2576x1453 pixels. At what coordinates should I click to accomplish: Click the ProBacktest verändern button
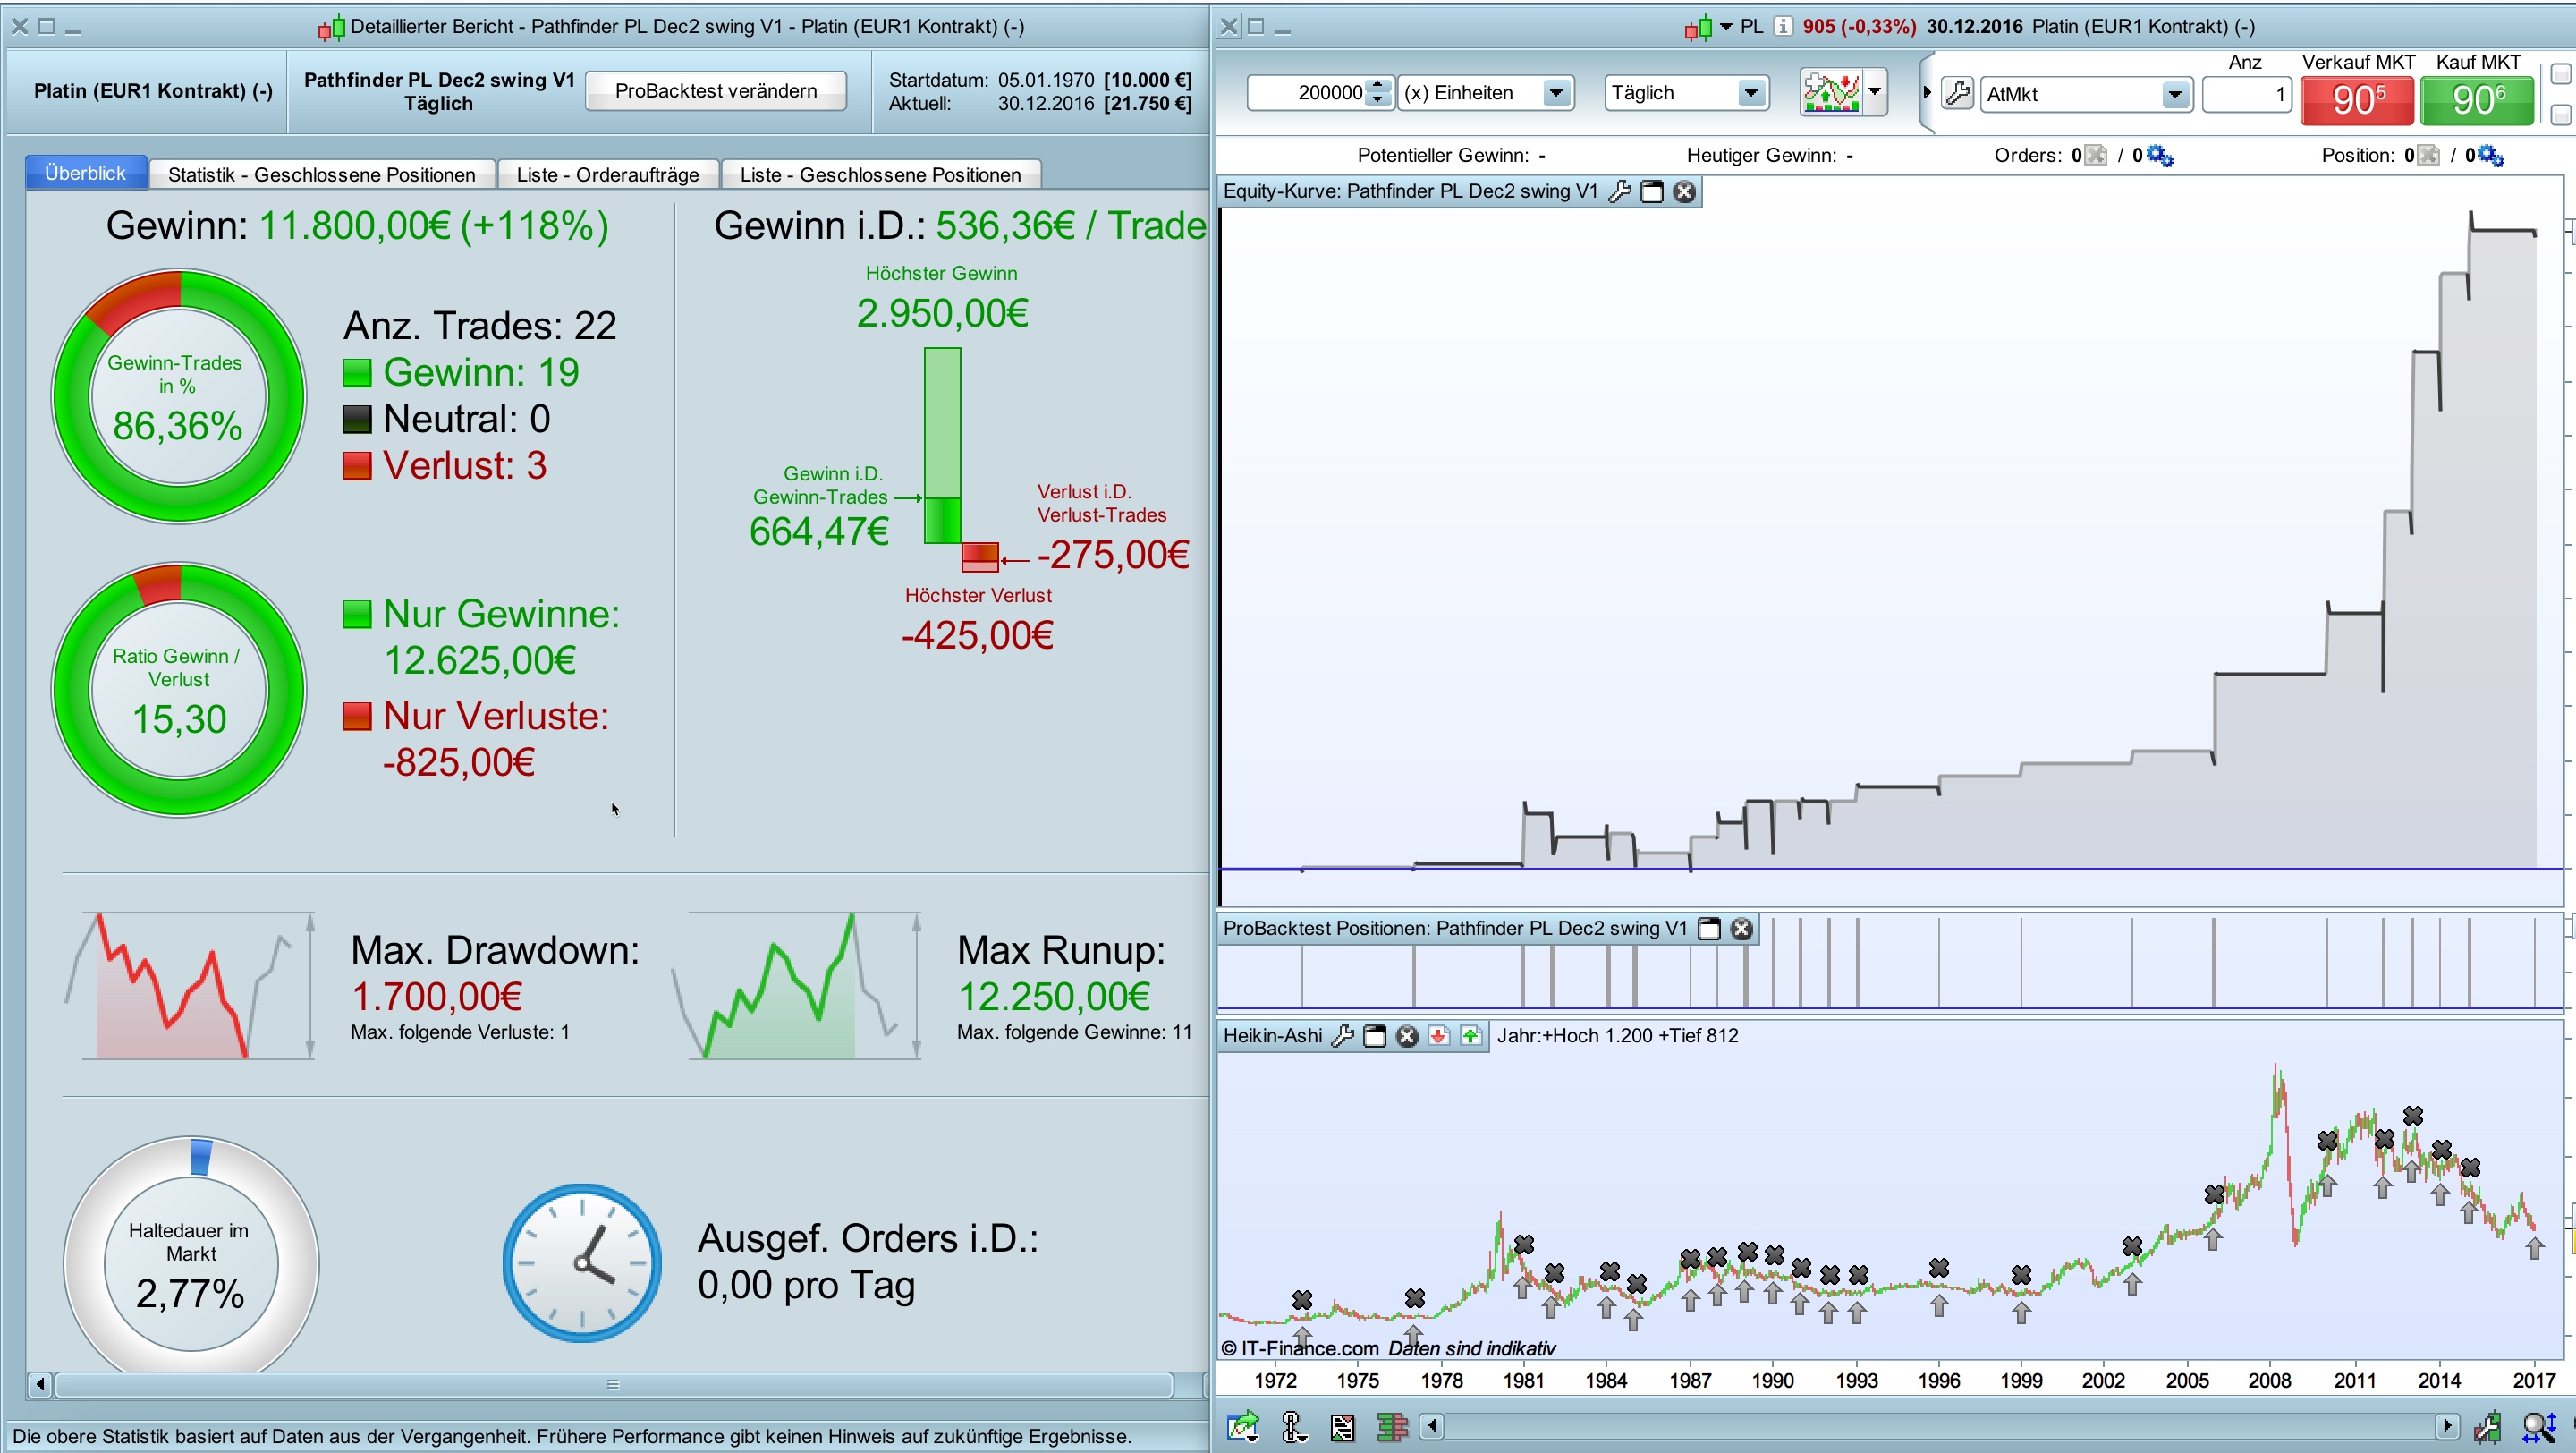tap(715, 91)
